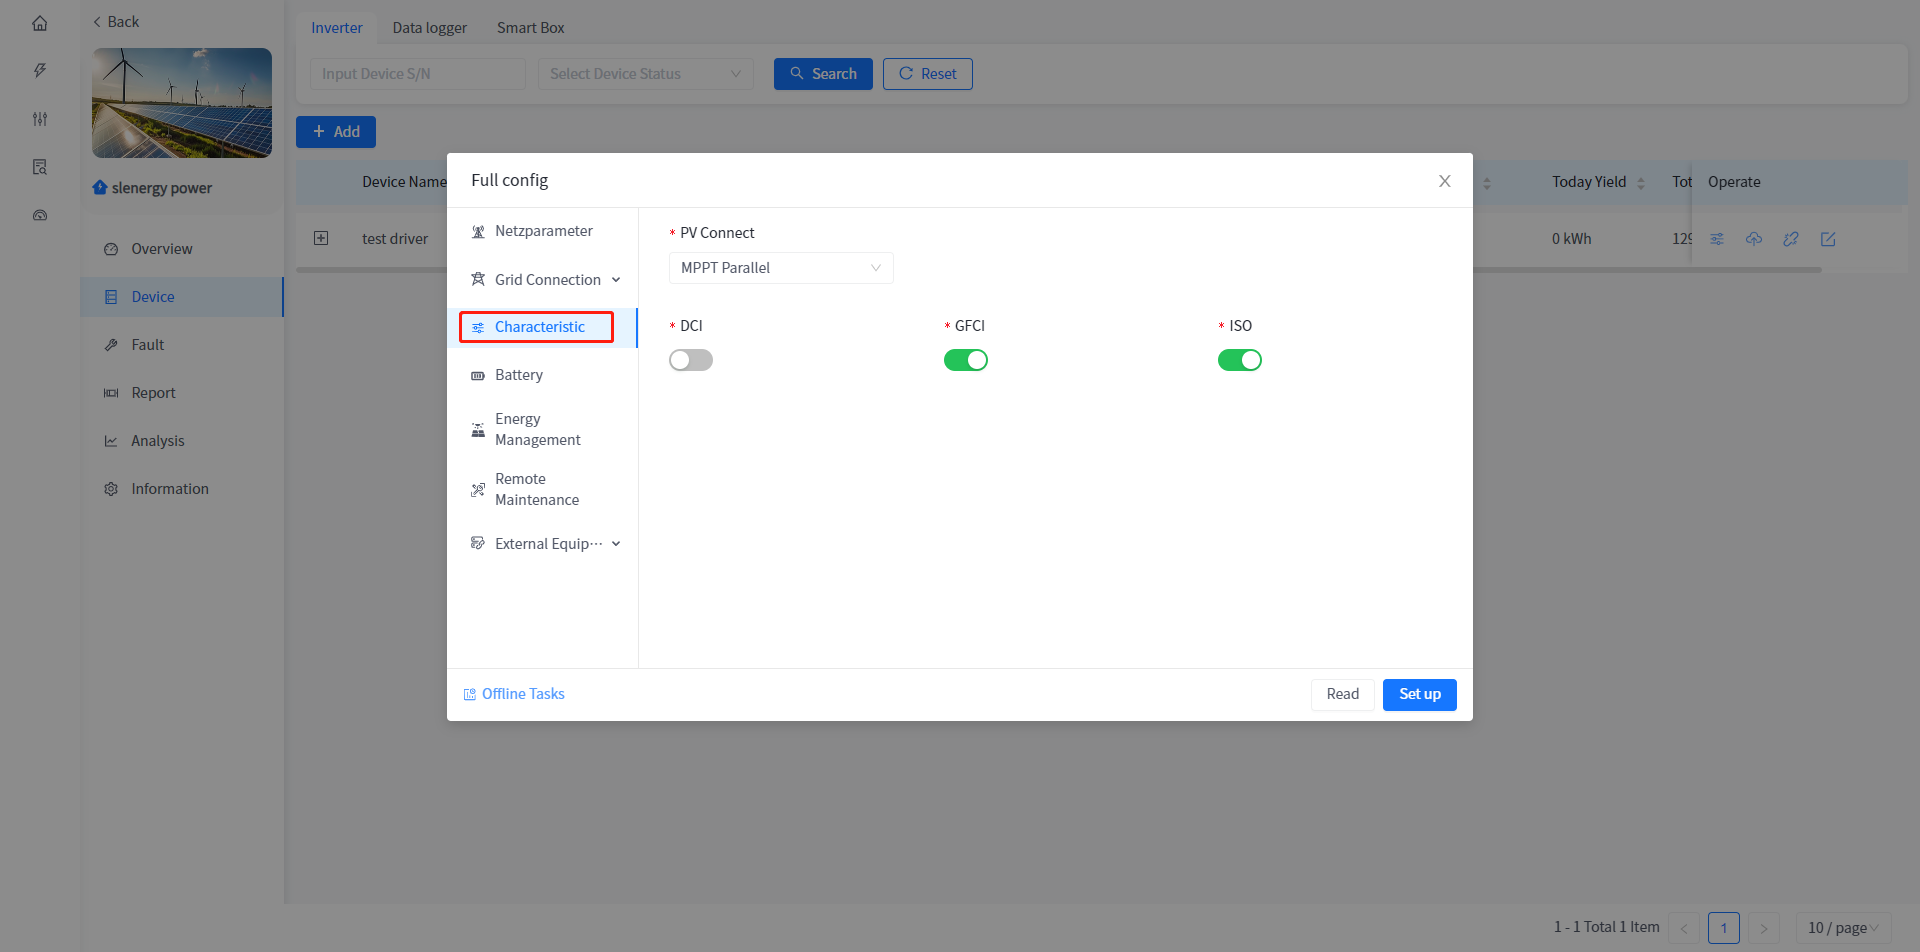This screenshot has width=1920, height=952.
Task: Click the lightning bolt sidebar icon
Action: [40, 70]
